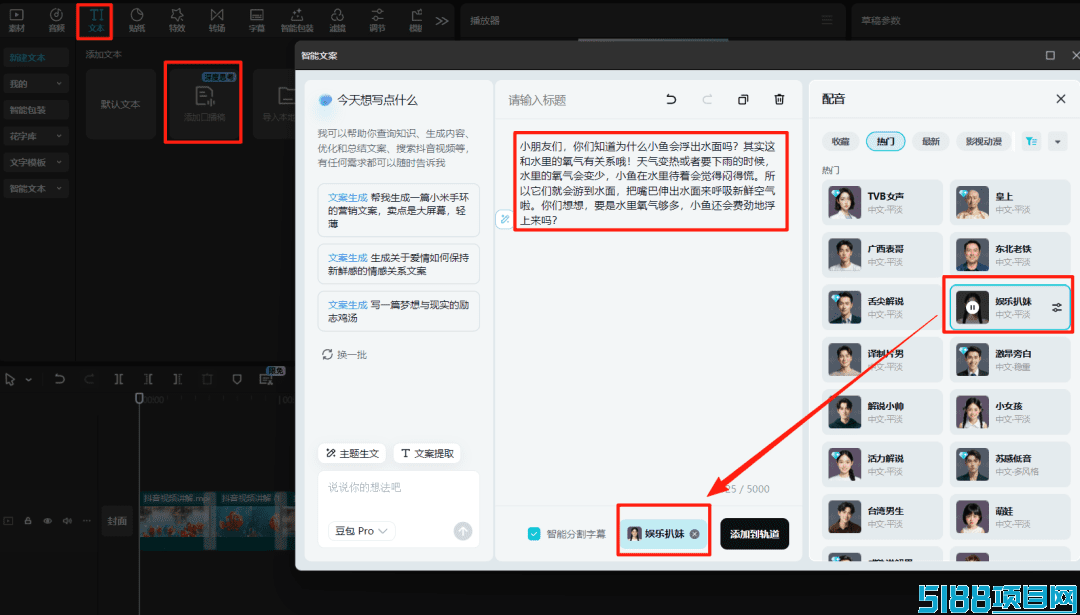This screenshot has width=1080, height=615.
Task: Lock the video track
Action: click(28, 521)
